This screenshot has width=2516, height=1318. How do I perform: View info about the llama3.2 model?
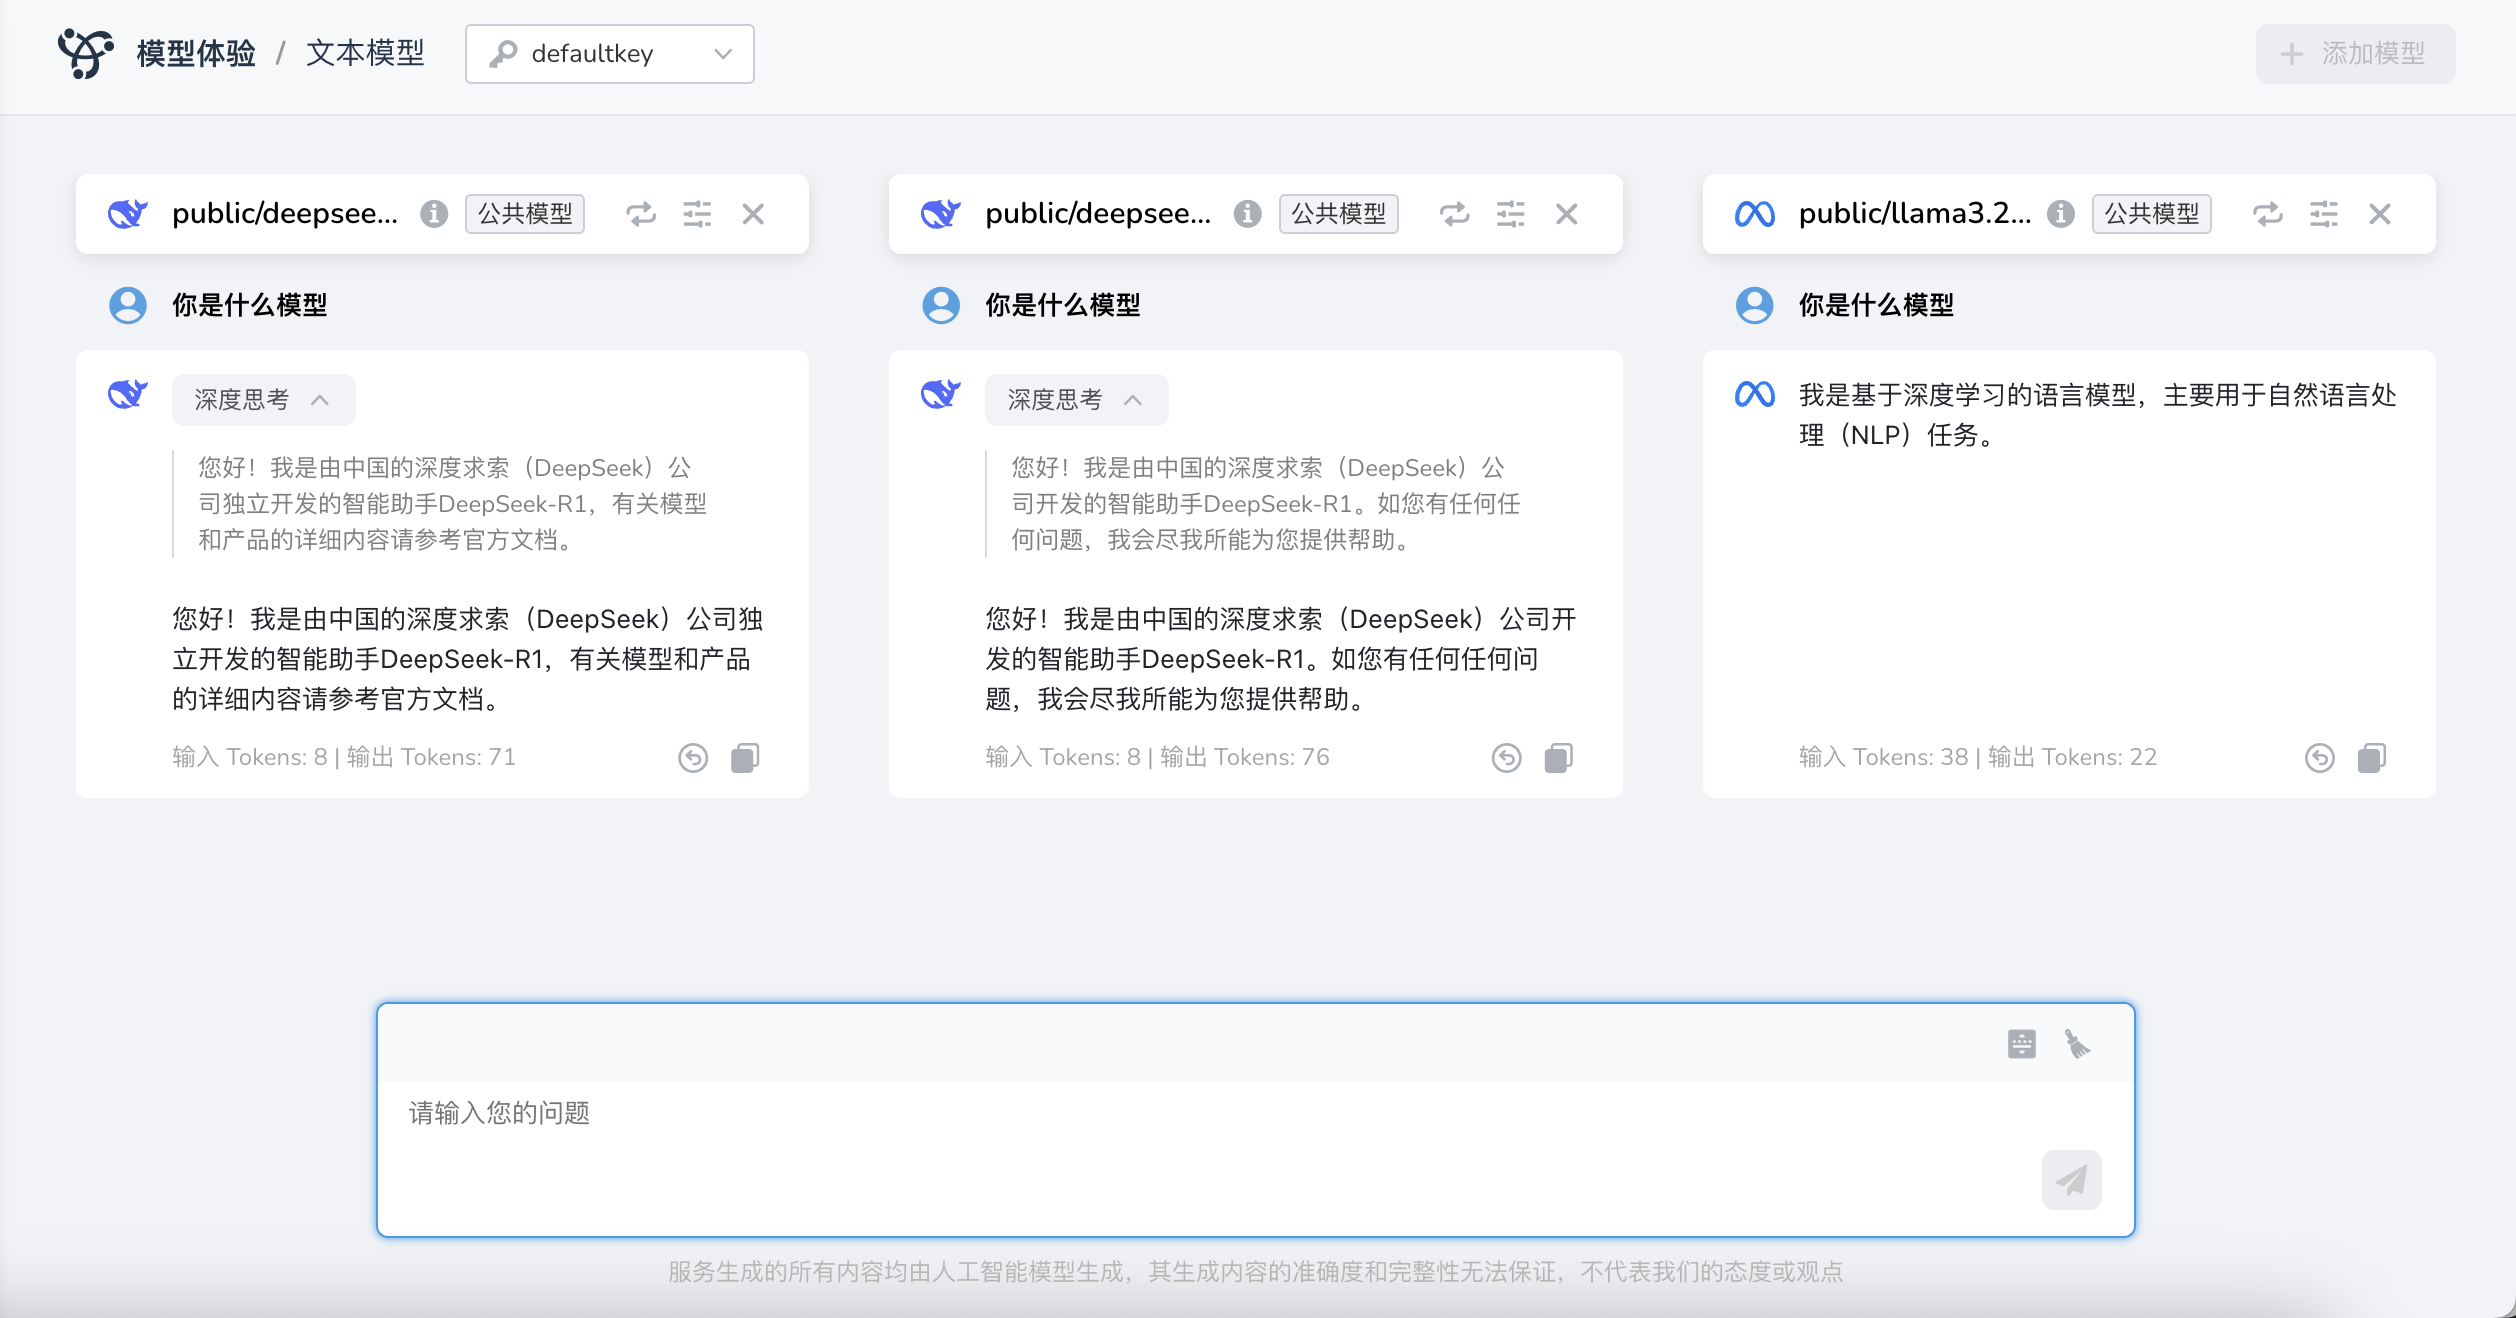tap(2062, 213)
